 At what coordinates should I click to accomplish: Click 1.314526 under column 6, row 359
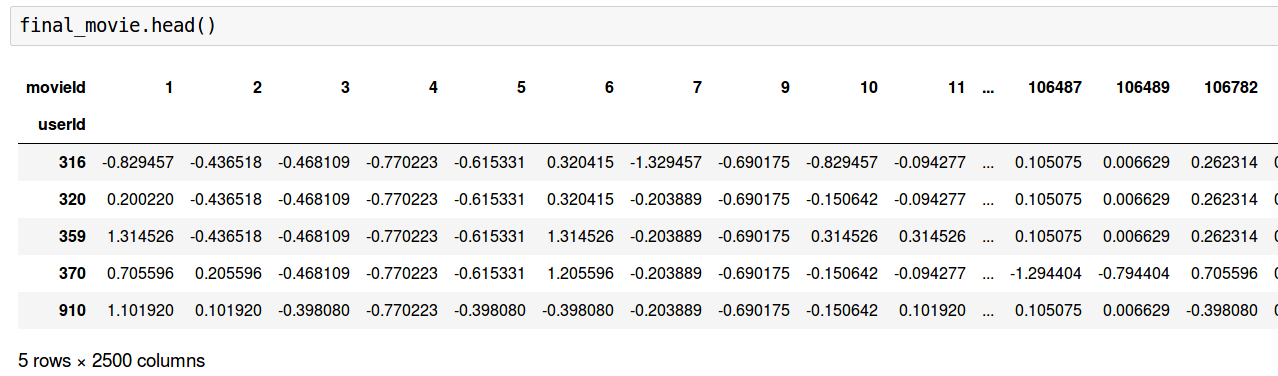pos(580,236)
